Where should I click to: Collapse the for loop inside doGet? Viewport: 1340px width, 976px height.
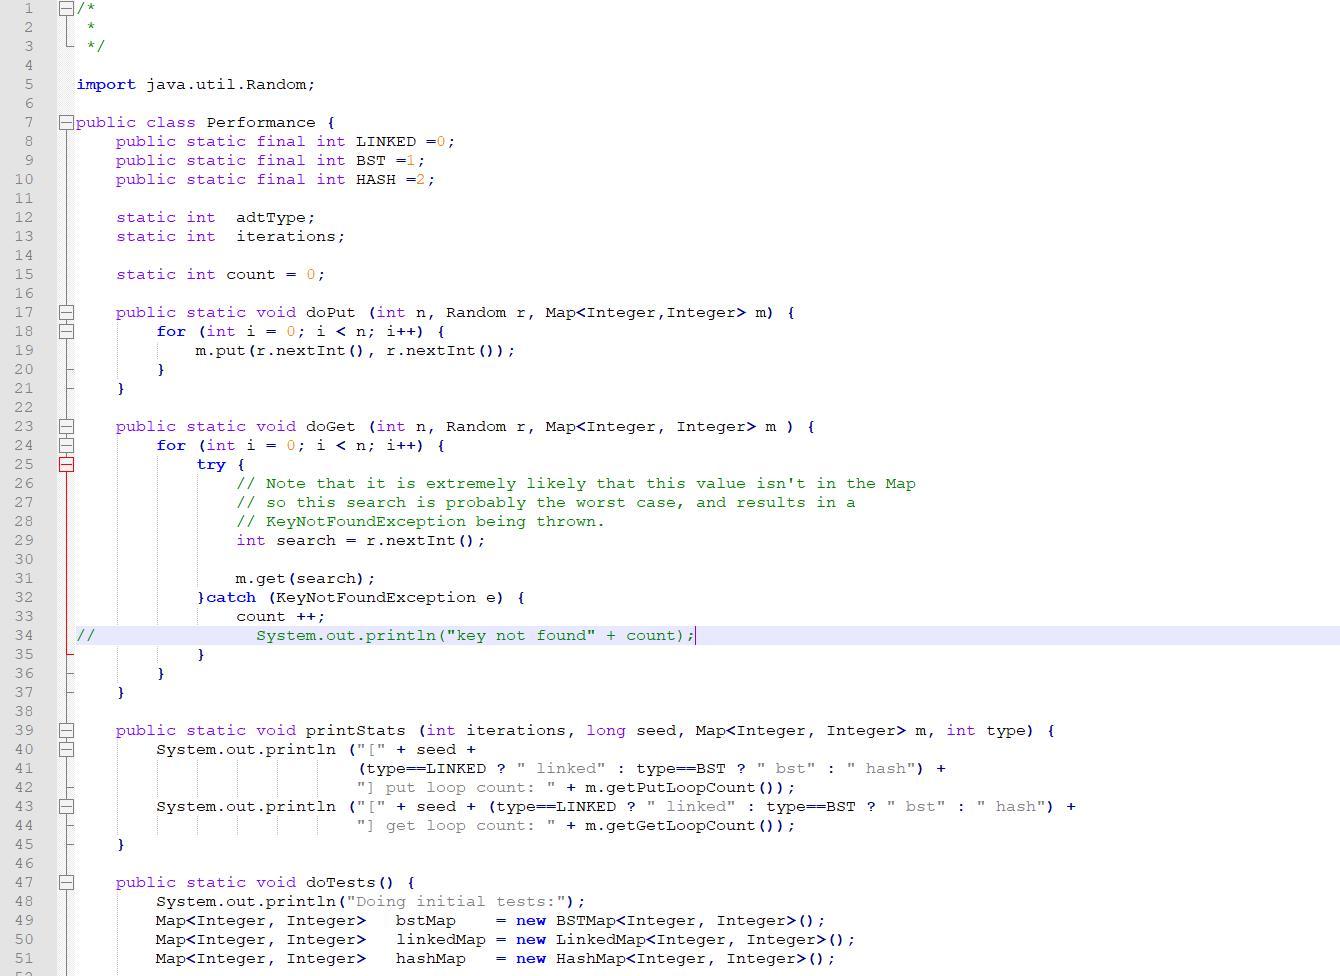(66, 445)
